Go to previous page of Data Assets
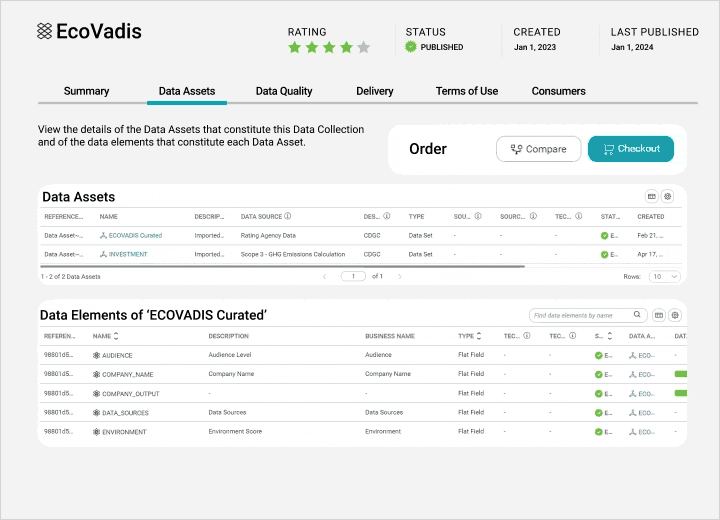The width and height of the screenshot is (720, 520). (x=325, y=277)
